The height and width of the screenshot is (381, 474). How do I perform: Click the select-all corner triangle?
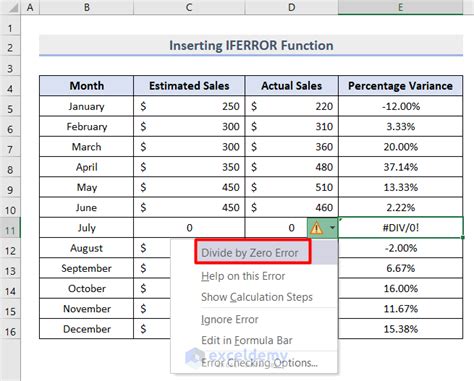13,7
